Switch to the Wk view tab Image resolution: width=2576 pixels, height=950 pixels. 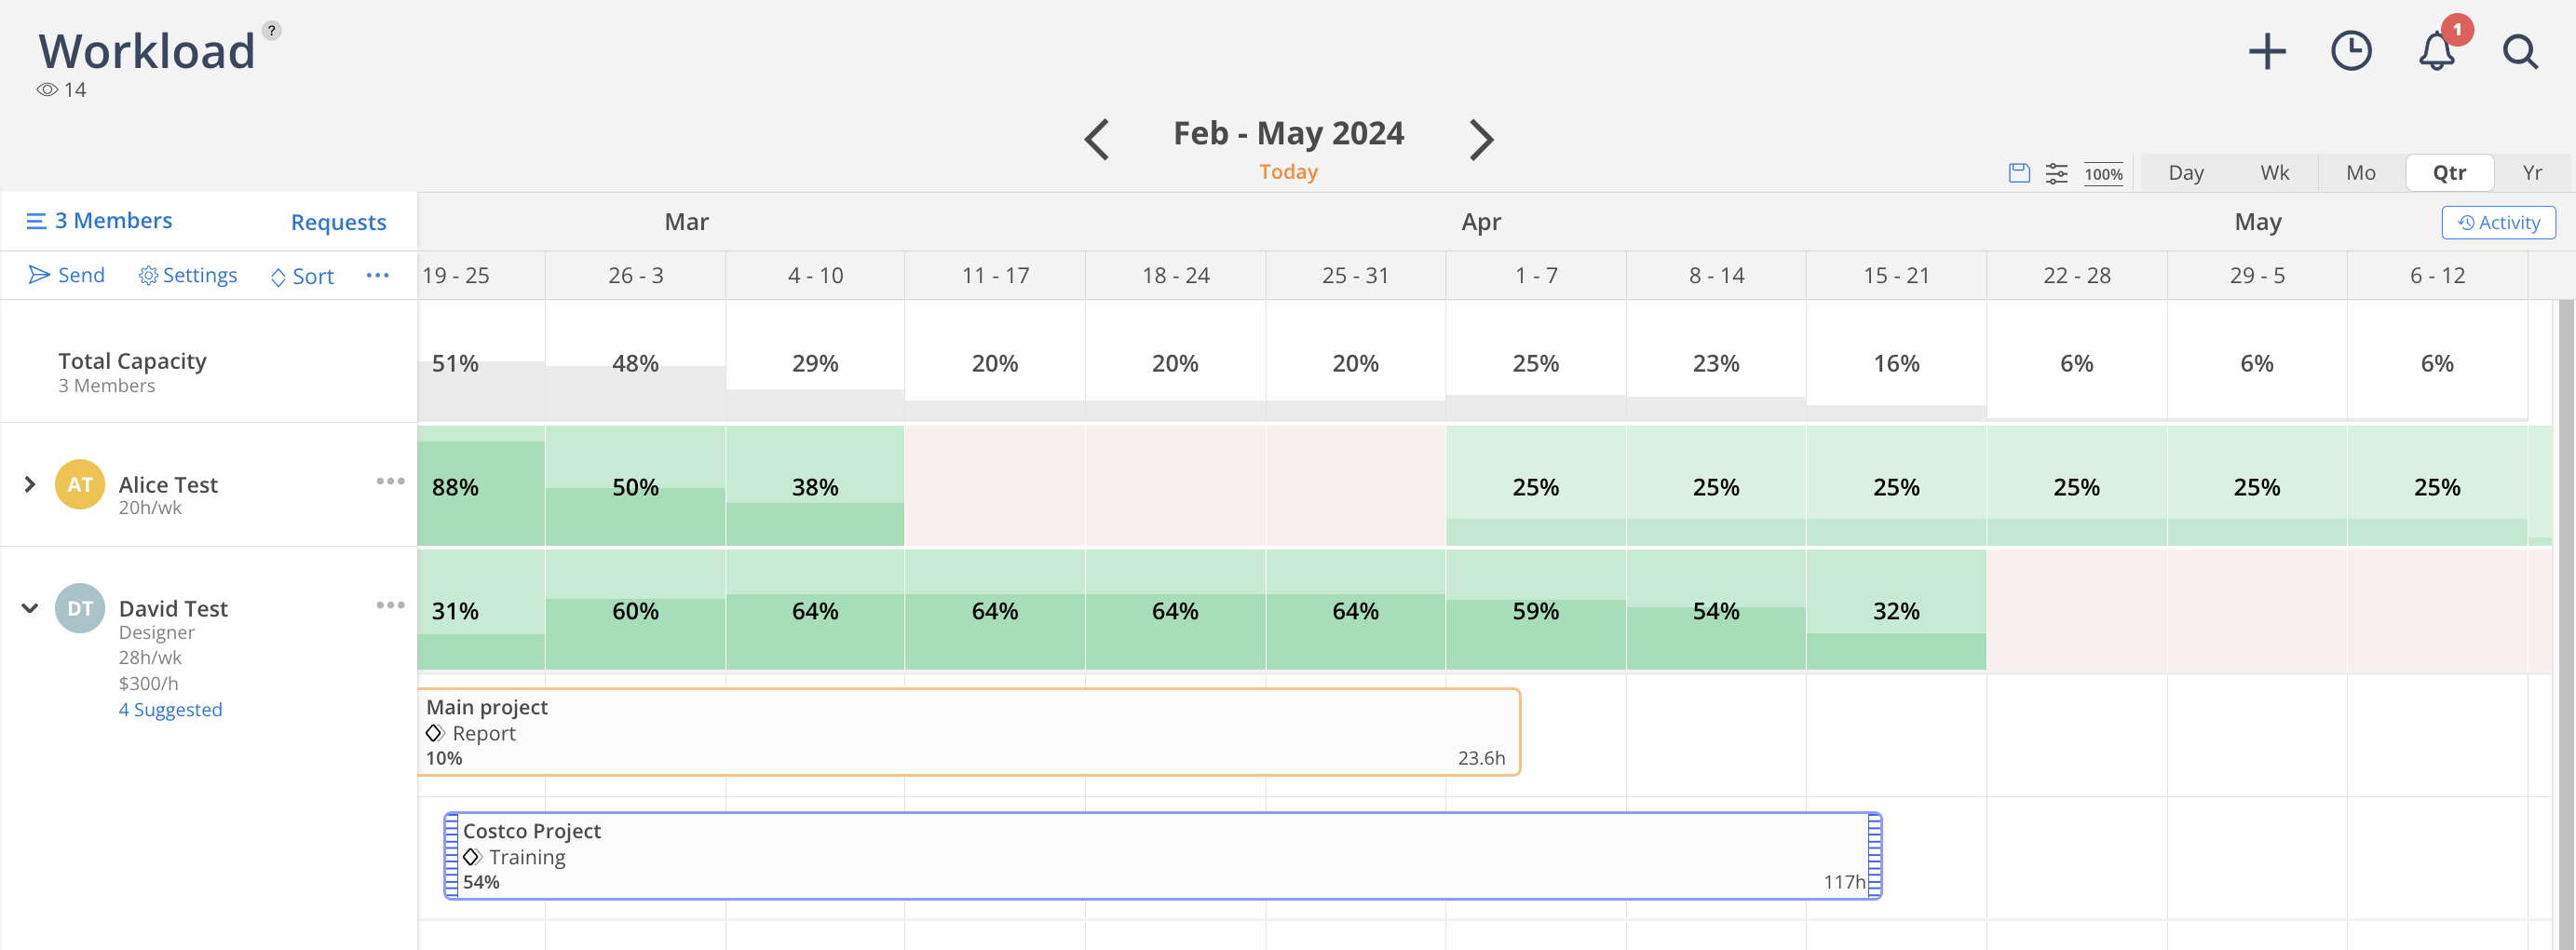point(2274,172)
